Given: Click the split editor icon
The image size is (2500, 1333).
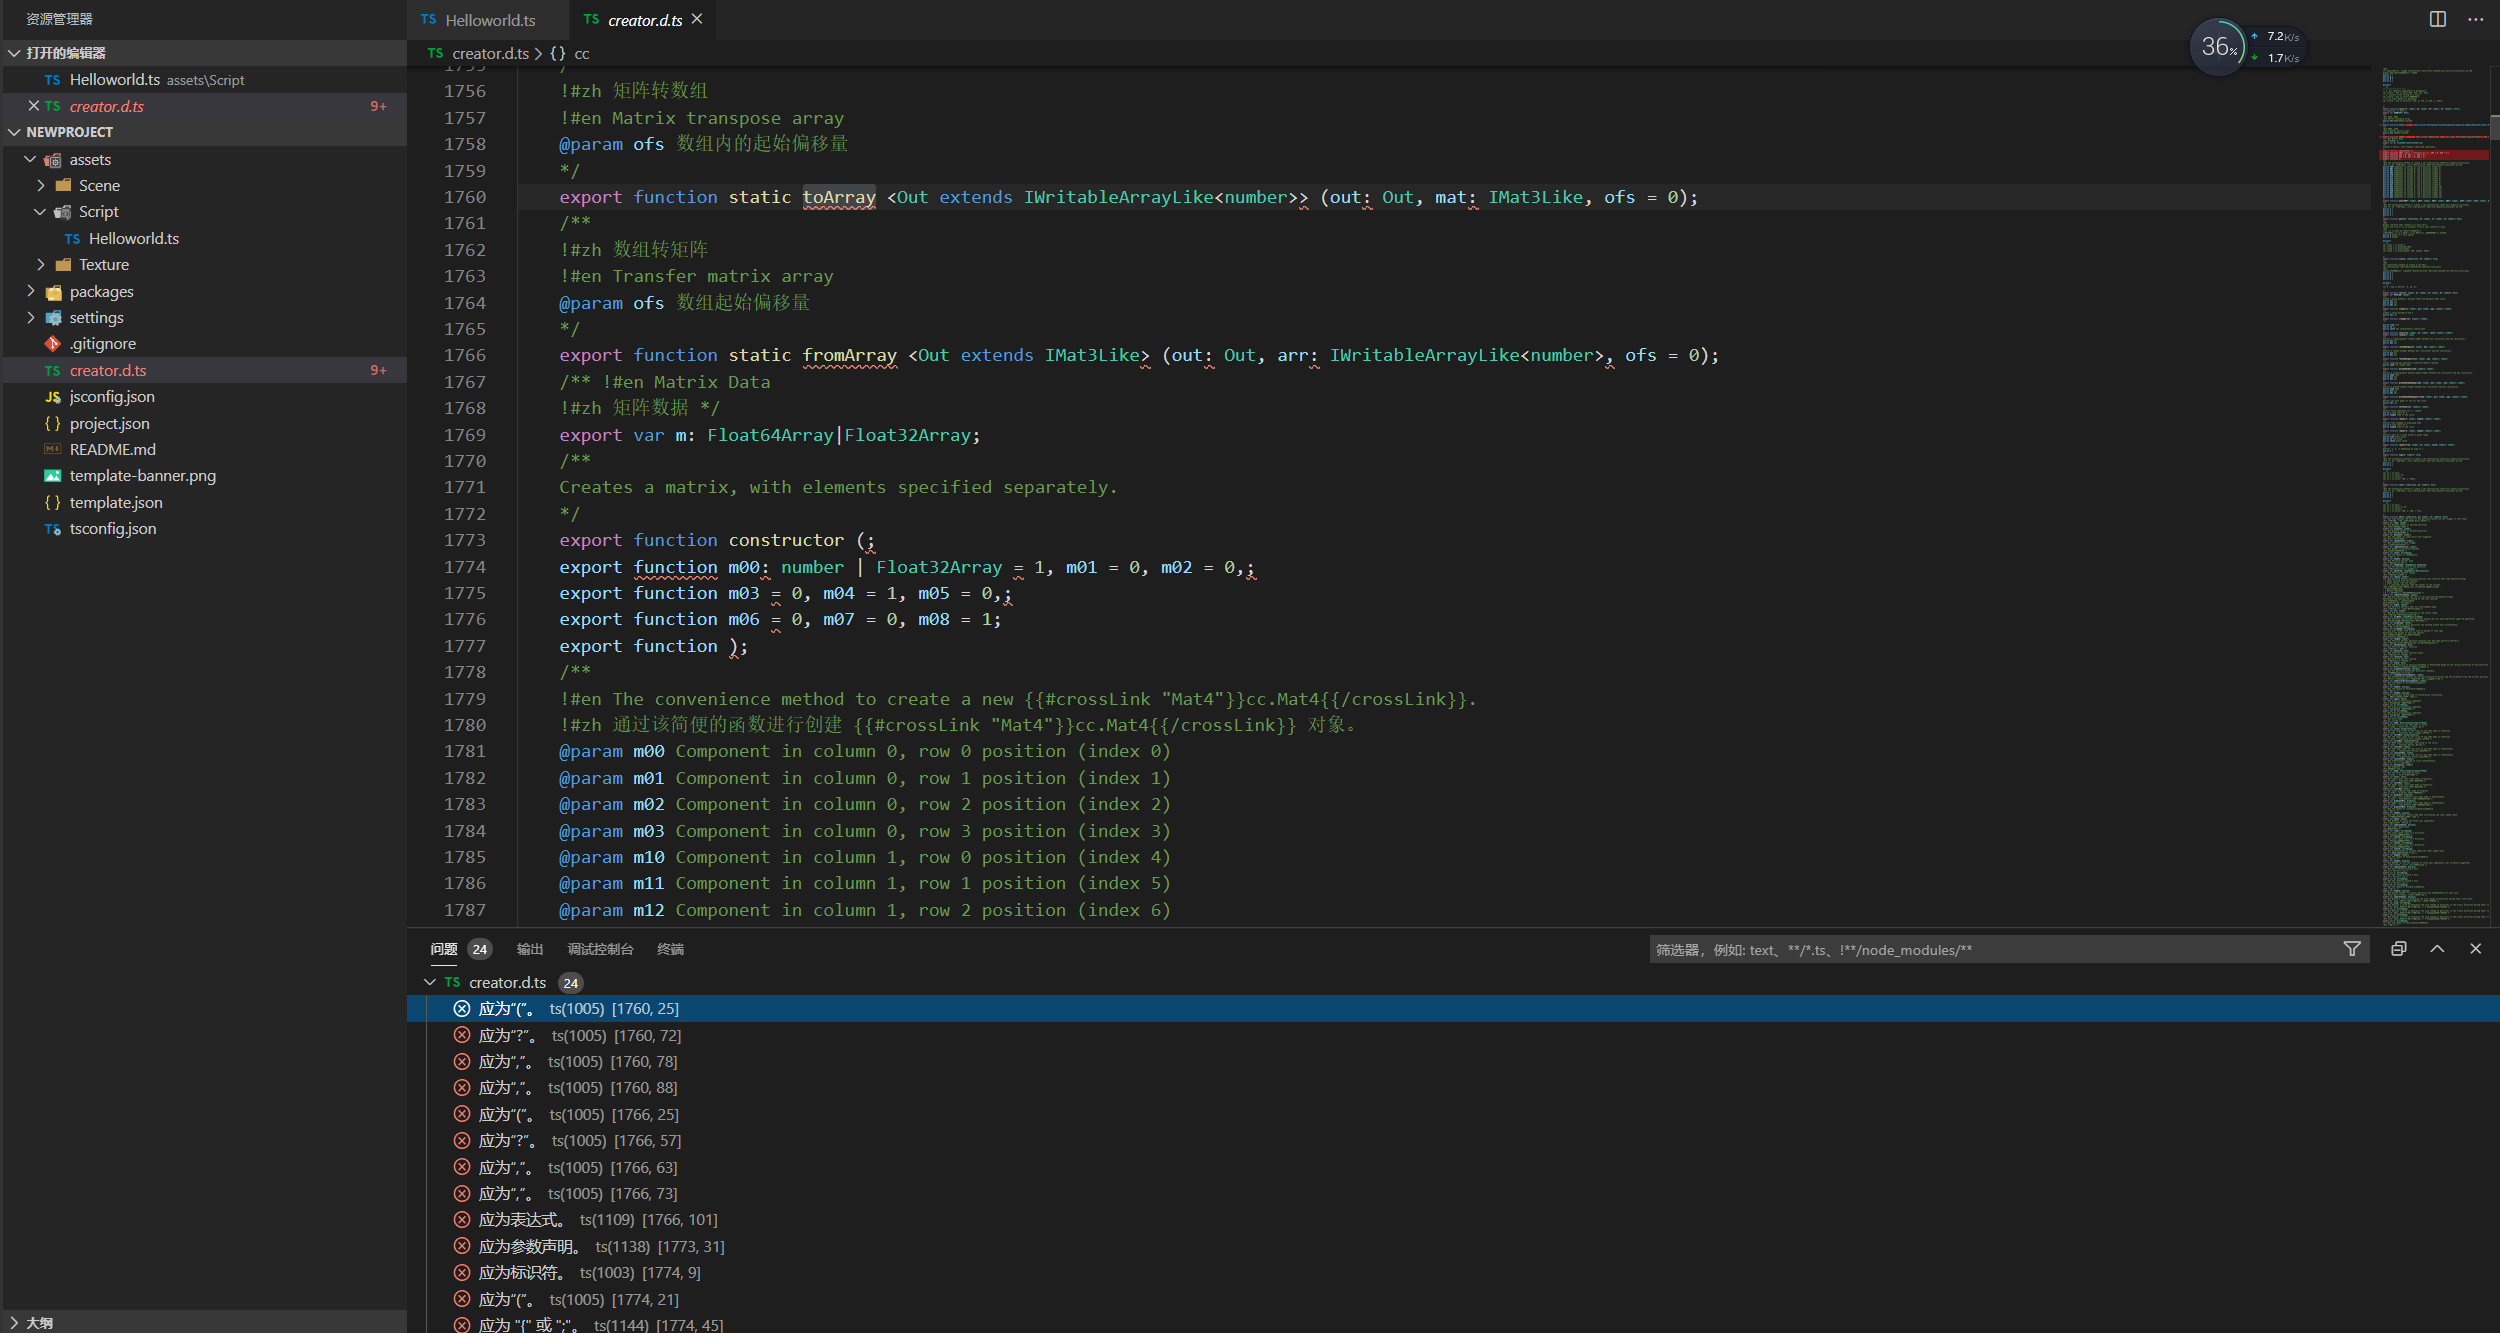Looking at the screenshot, I should (2437, 19).
